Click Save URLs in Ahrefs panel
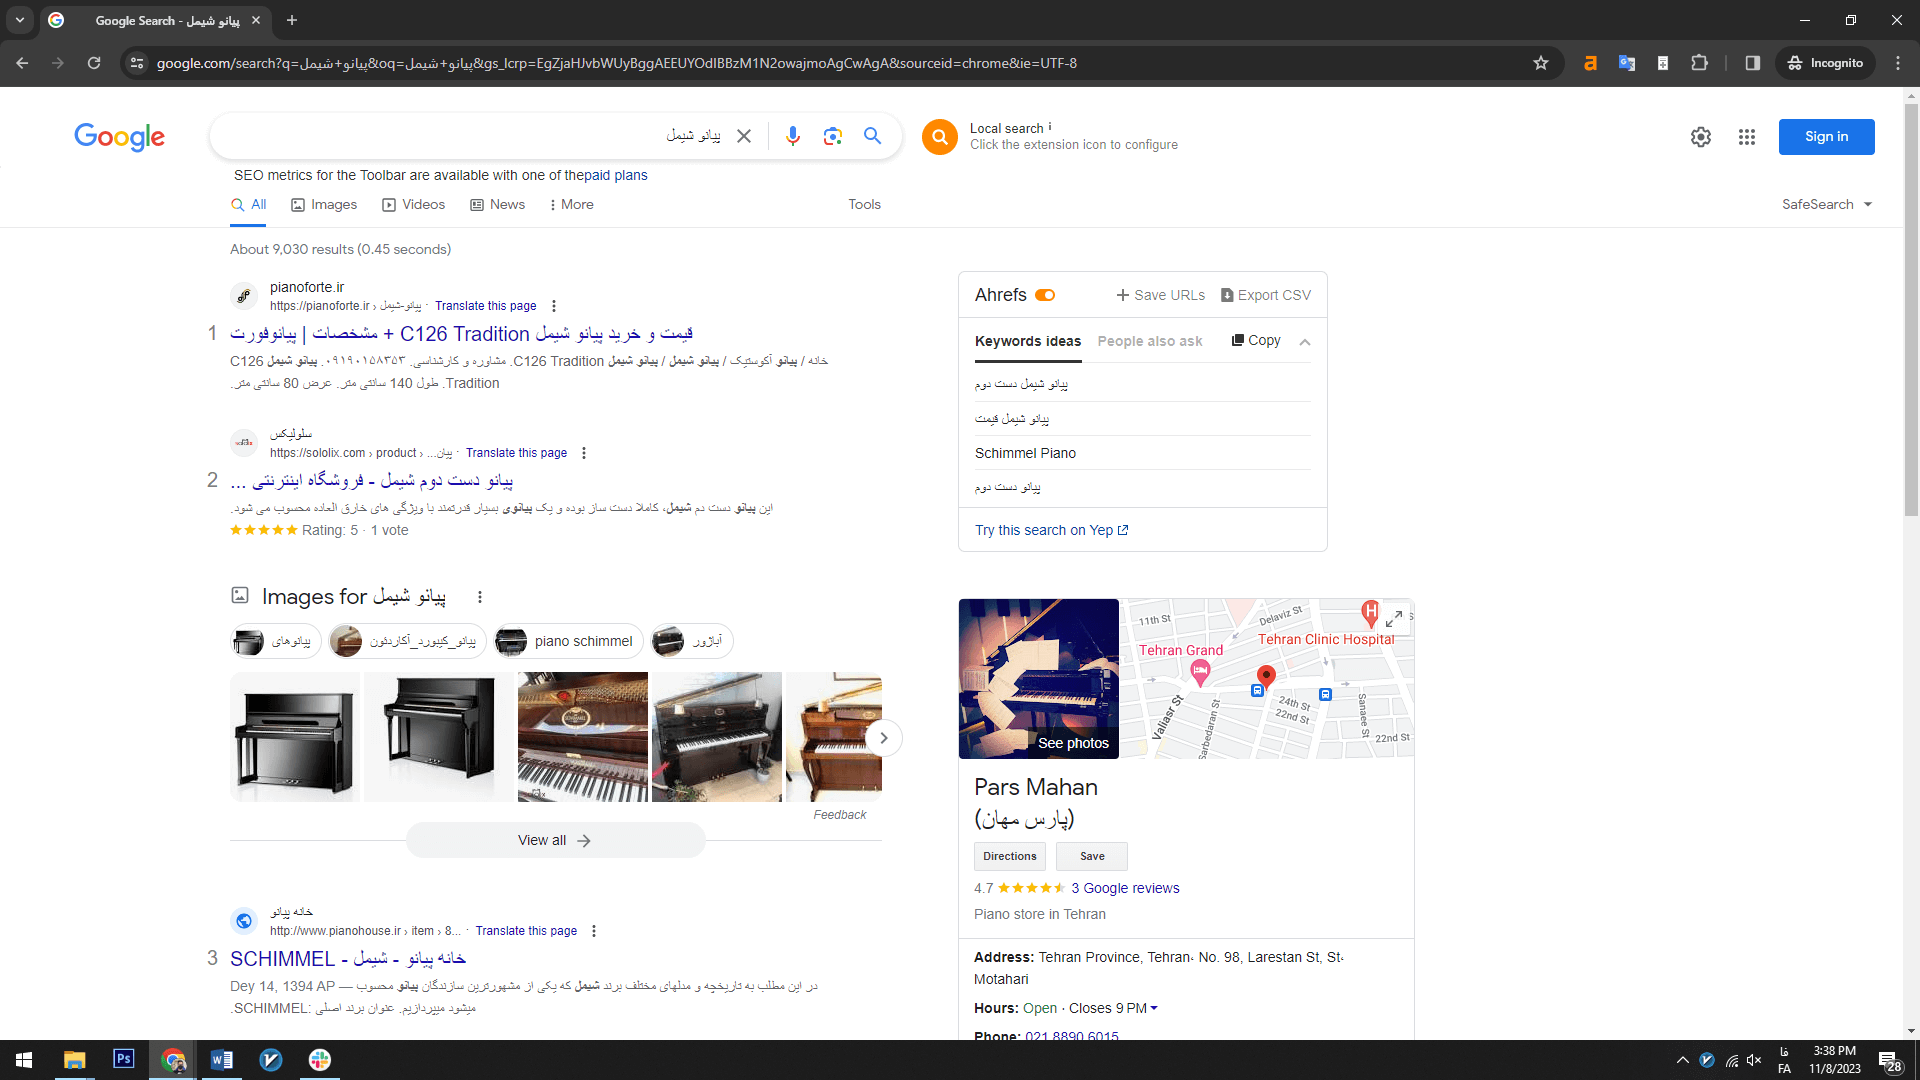1920x1080 pixels. point(1161,295)
